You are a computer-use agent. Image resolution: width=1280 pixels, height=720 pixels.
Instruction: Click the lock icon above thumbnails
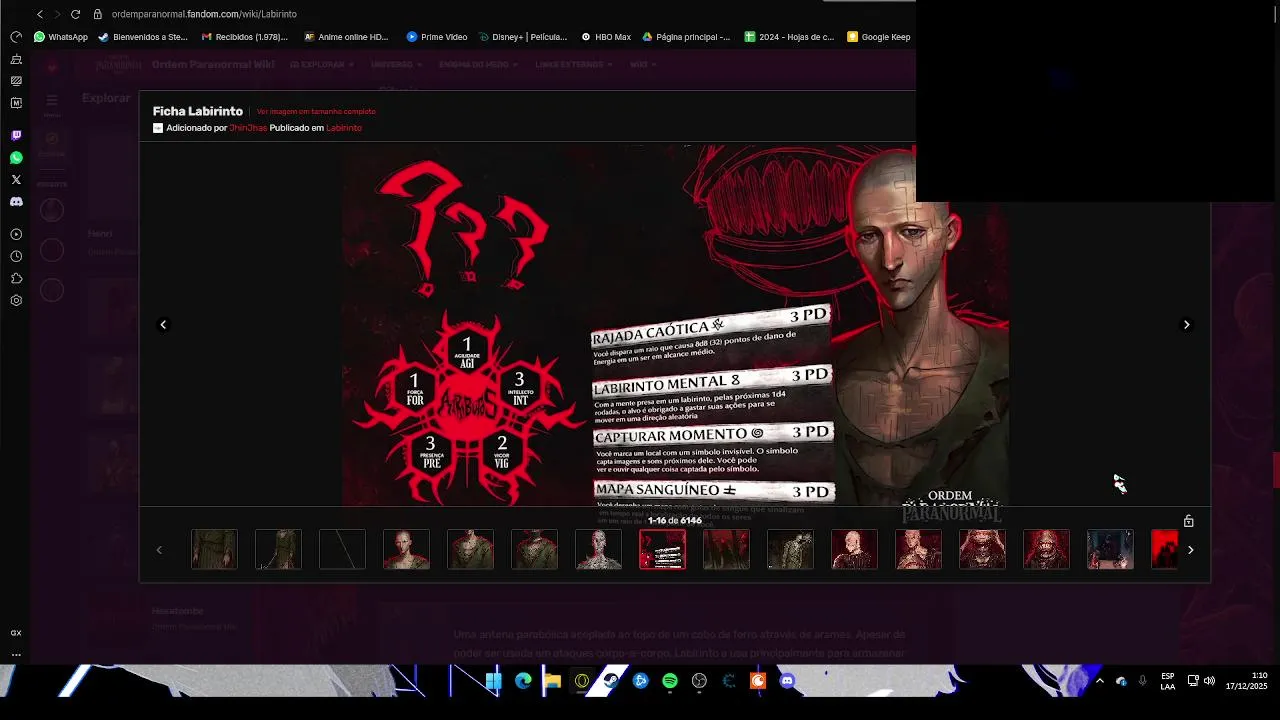(x=1188, y=521)
